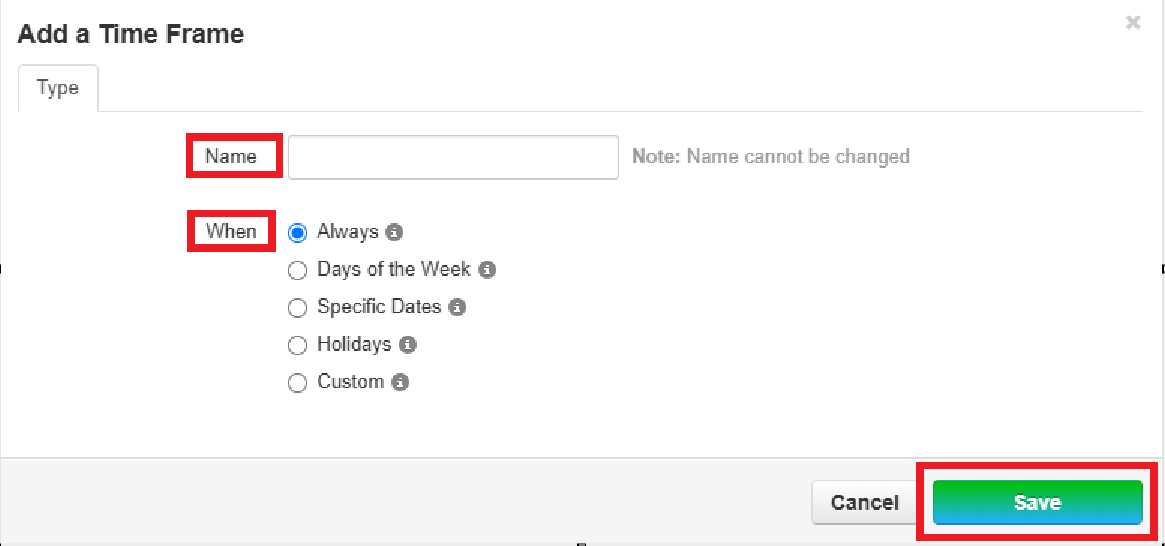Select the Days of the Week option

pos(297,270)
